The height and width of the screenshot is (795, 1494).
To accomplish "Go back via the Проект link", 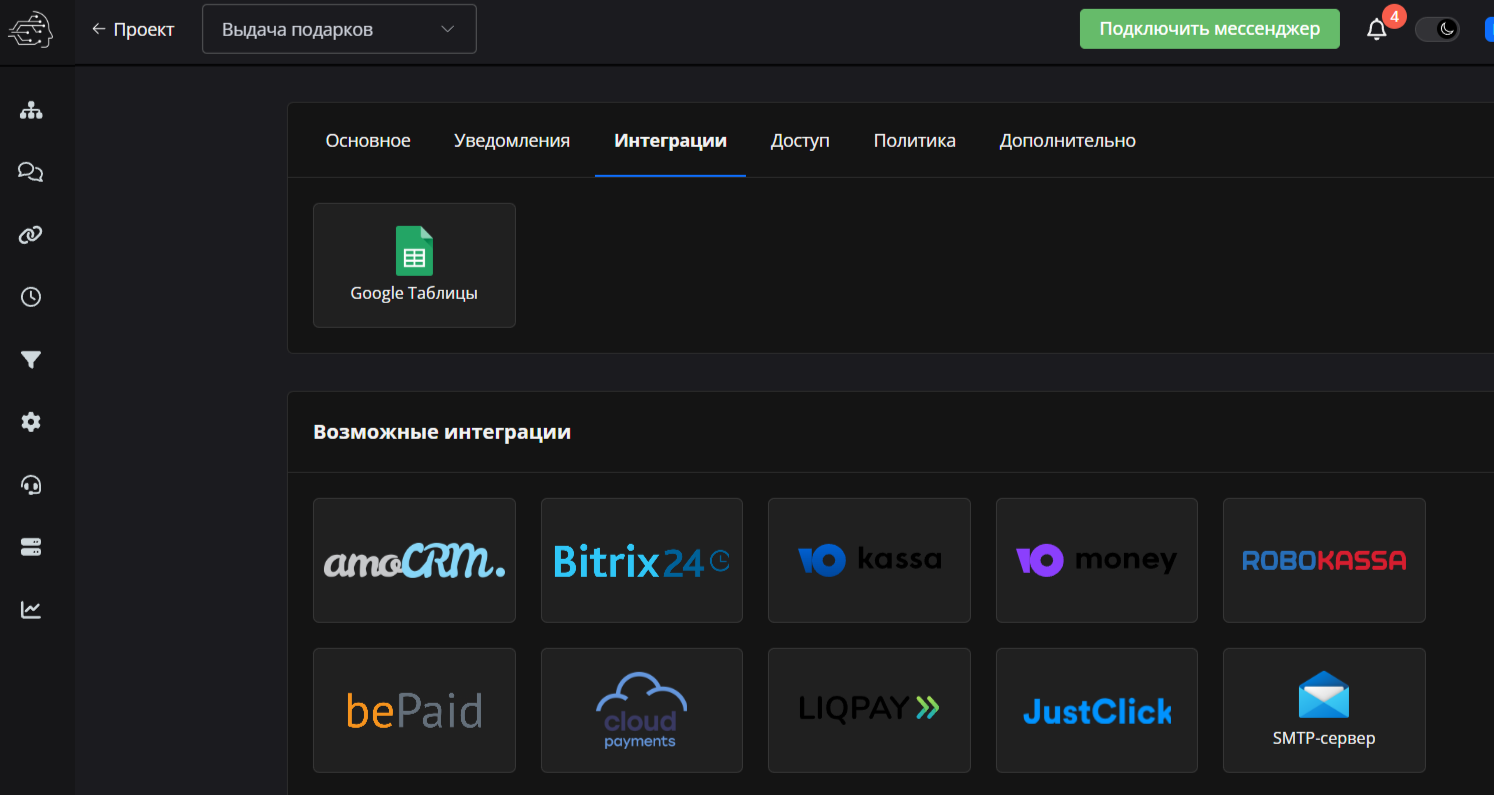I will pos(133,29).
